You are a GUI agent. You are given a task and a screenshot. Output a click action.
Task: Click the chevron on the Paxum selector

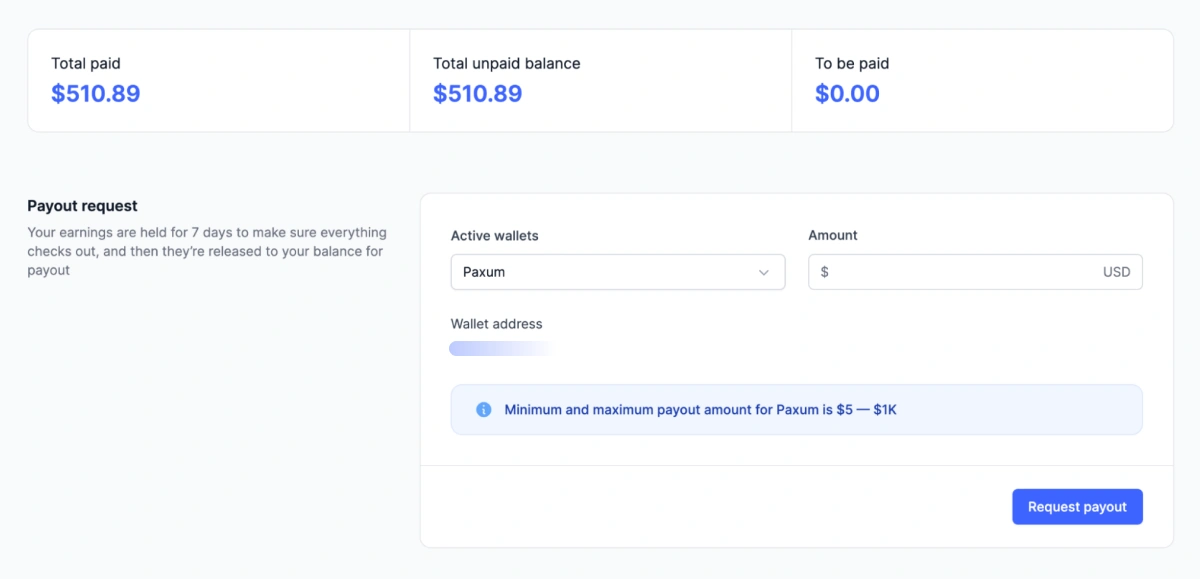766,271
